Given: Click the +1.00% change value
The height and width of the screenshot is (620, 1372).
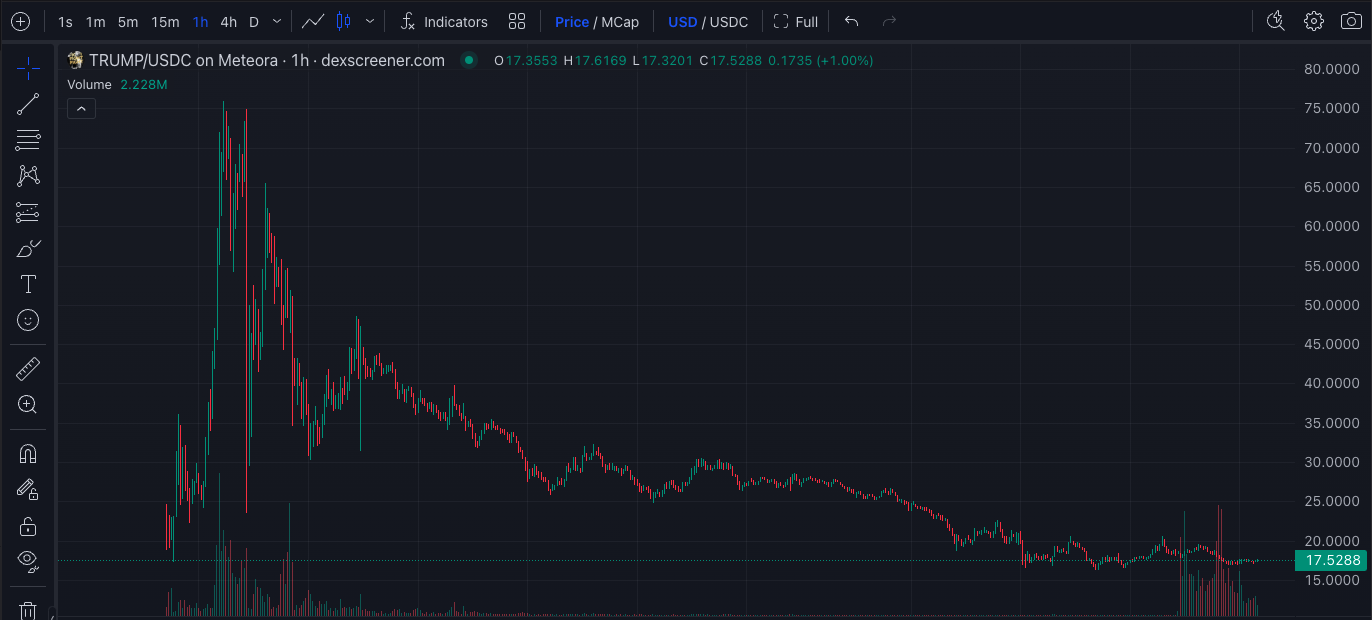Looking at the screenshot, I should pos(845,60).
